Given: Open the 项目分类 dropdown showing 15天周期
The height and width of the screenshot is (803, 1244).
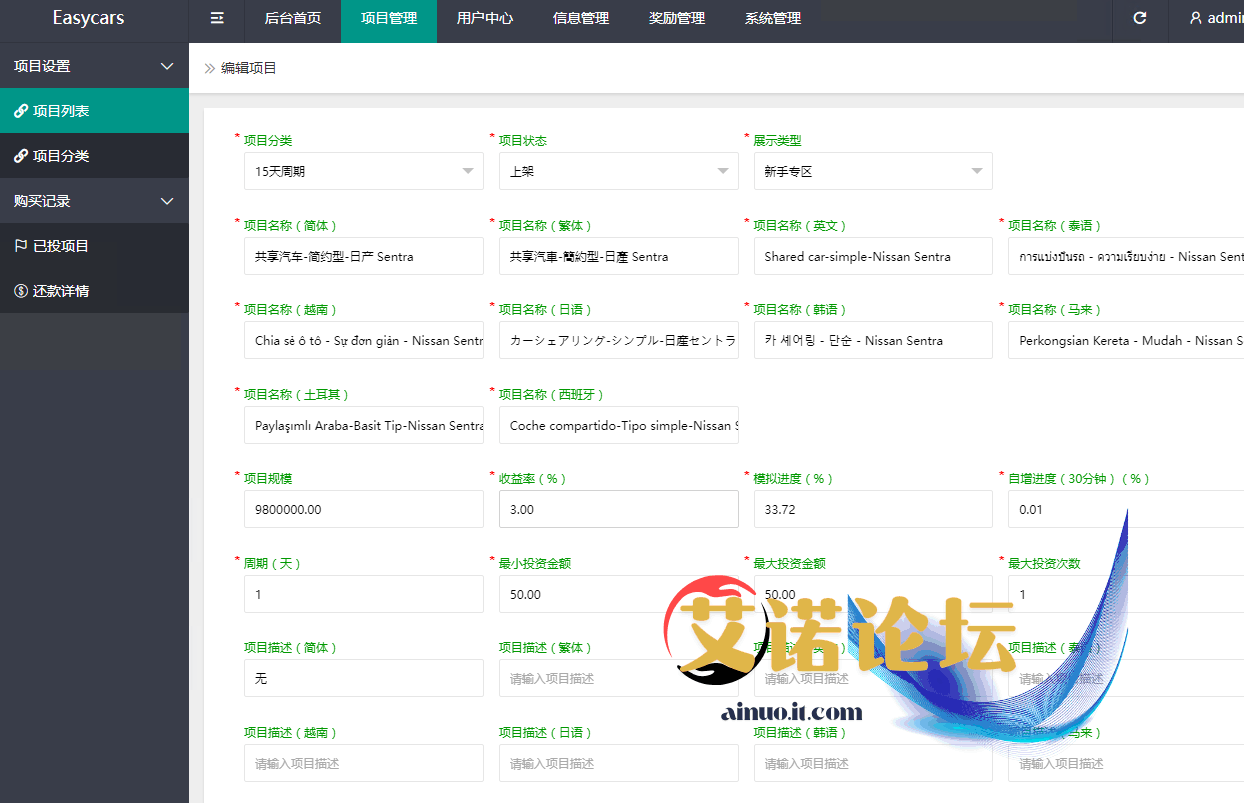Looking at the screenshot, I should pos(364,171).
